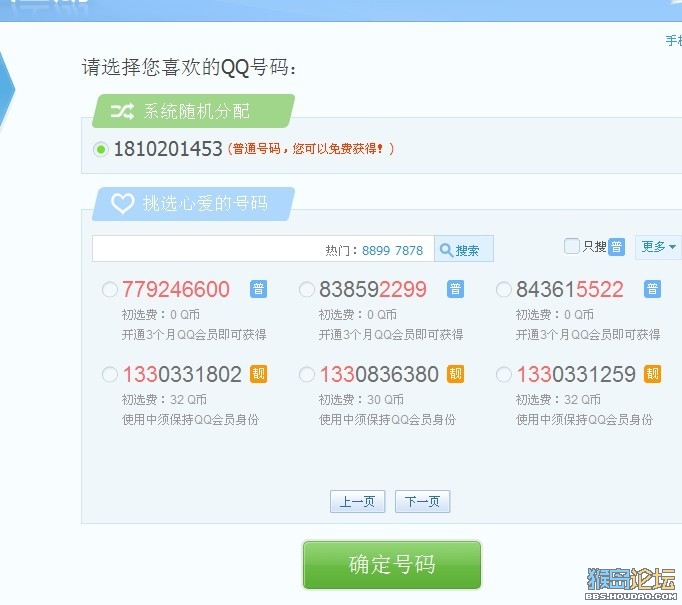Click the 普 badge next to 只搜

click(x=616, y=247)
